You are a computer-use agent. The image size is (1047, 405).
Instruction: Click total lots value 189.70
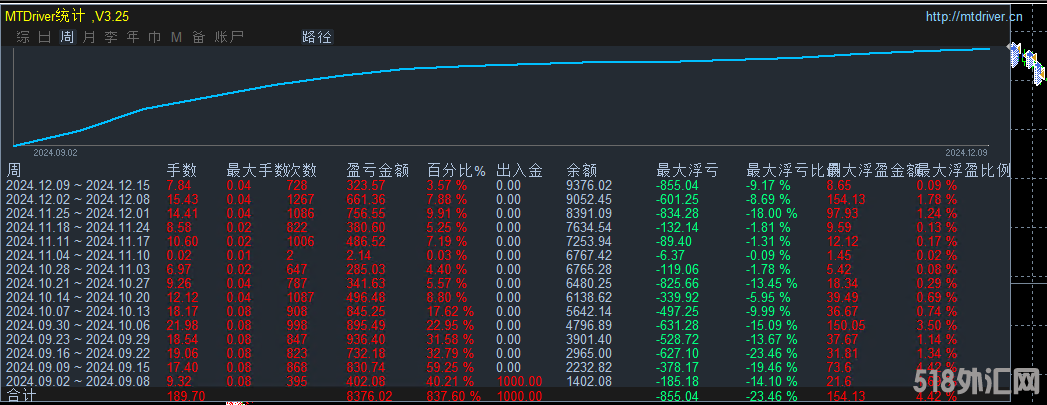pyautogui.click(x=186, y=397)
